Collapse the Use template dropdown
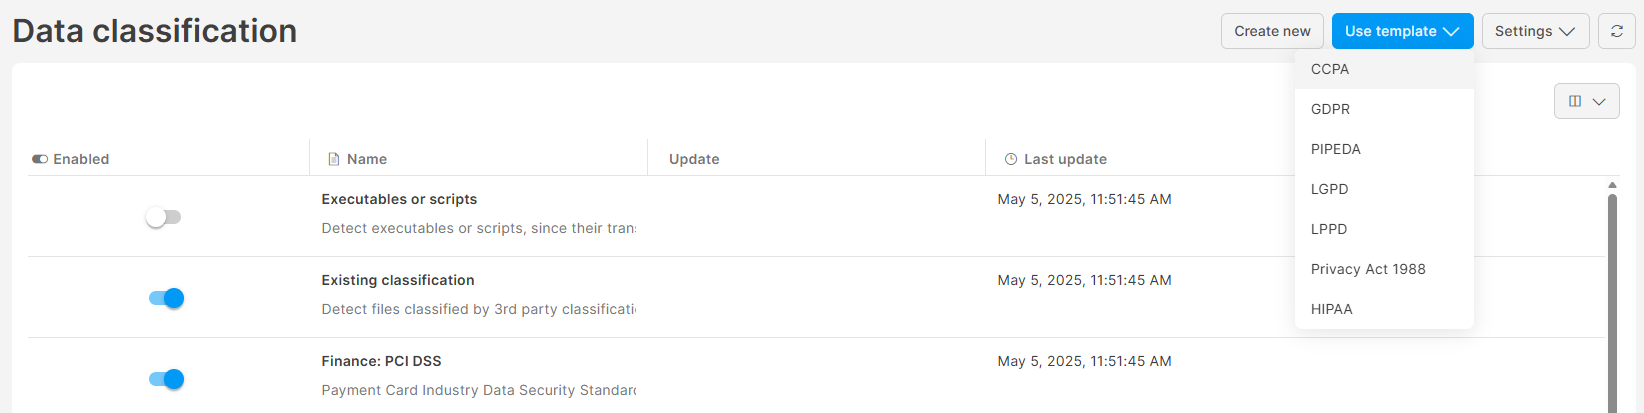This screenshot has width=1644, height=413. [1402, 31]
